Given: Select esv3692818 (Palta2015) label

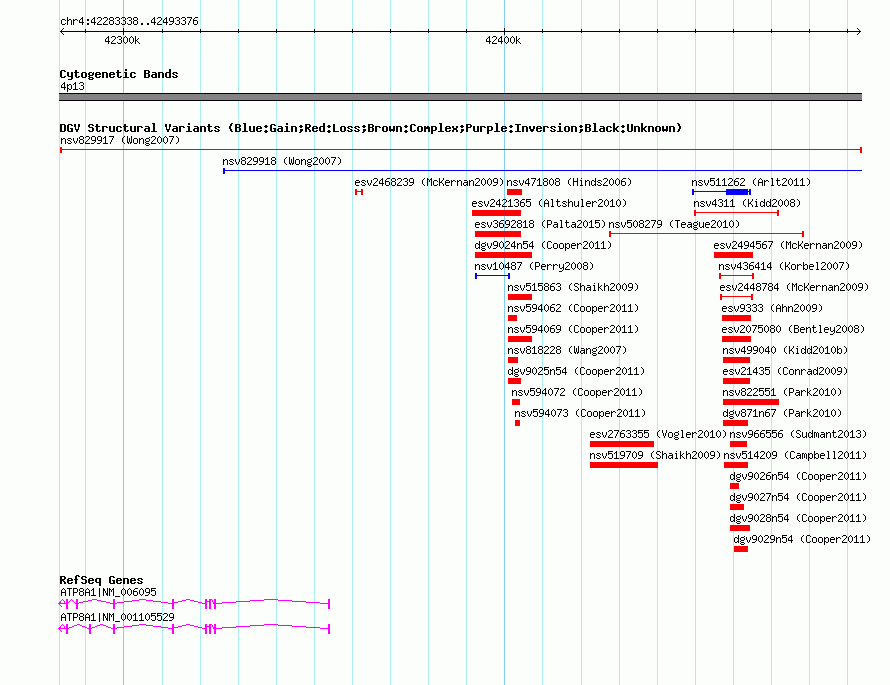Looking at the screenshot, I should tap(540, 224).
